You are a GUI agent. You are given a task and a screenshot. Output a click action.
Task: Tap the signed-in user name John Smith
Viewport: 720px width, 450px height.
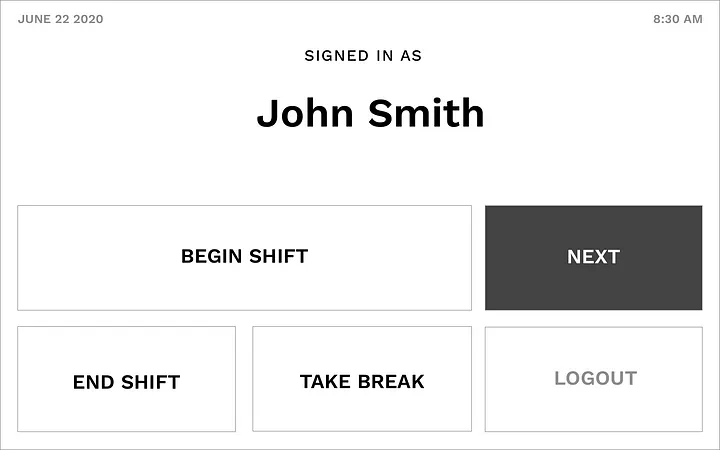tap(370, 114)
